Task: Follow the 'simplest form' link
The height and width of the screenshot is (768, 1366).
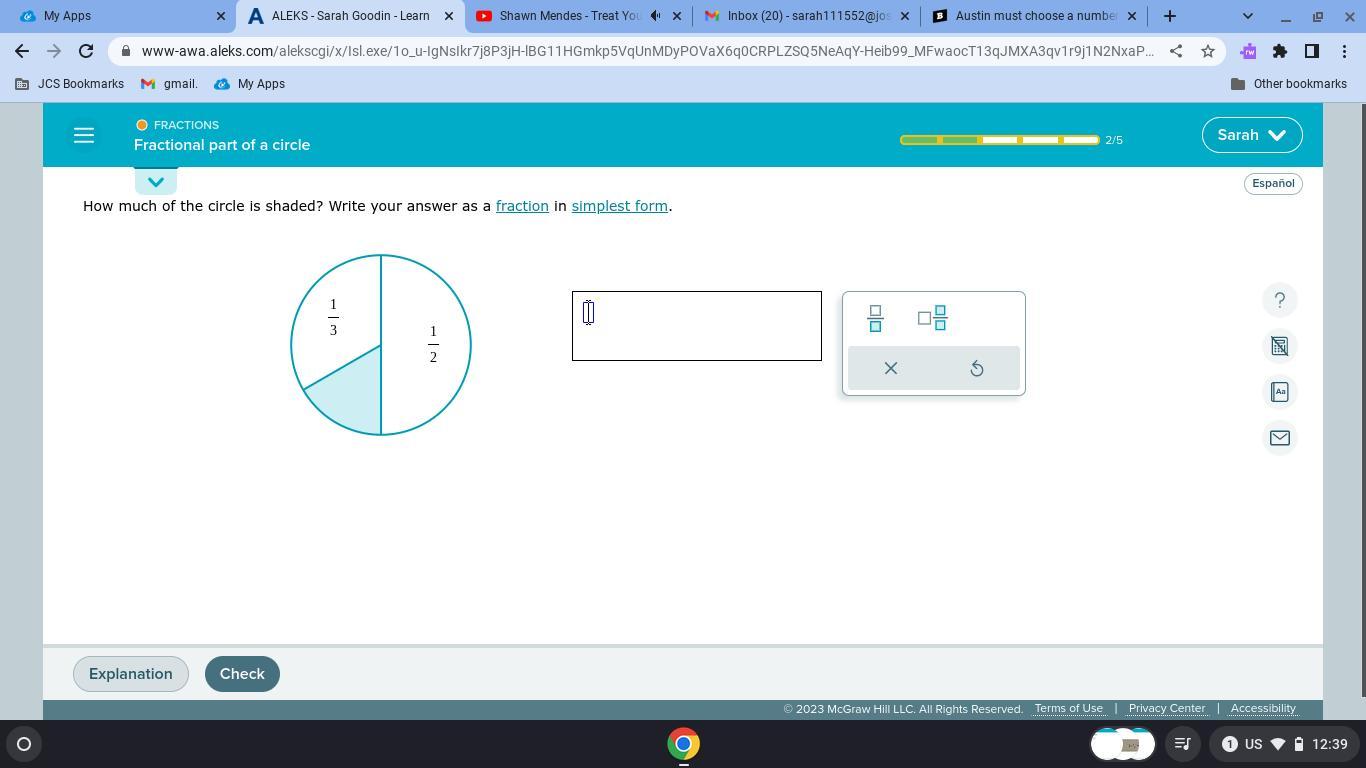Action: 619,206
